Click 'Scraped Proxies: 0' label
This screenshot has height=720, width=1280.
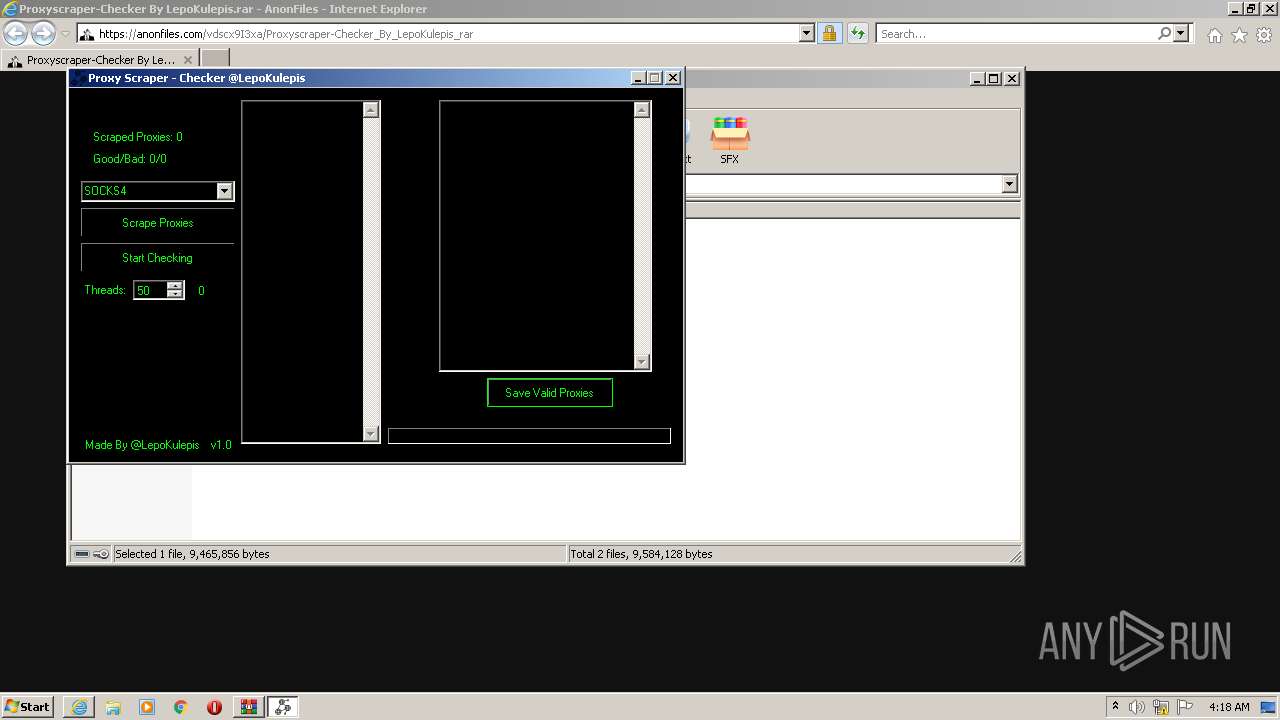(138, 137)
